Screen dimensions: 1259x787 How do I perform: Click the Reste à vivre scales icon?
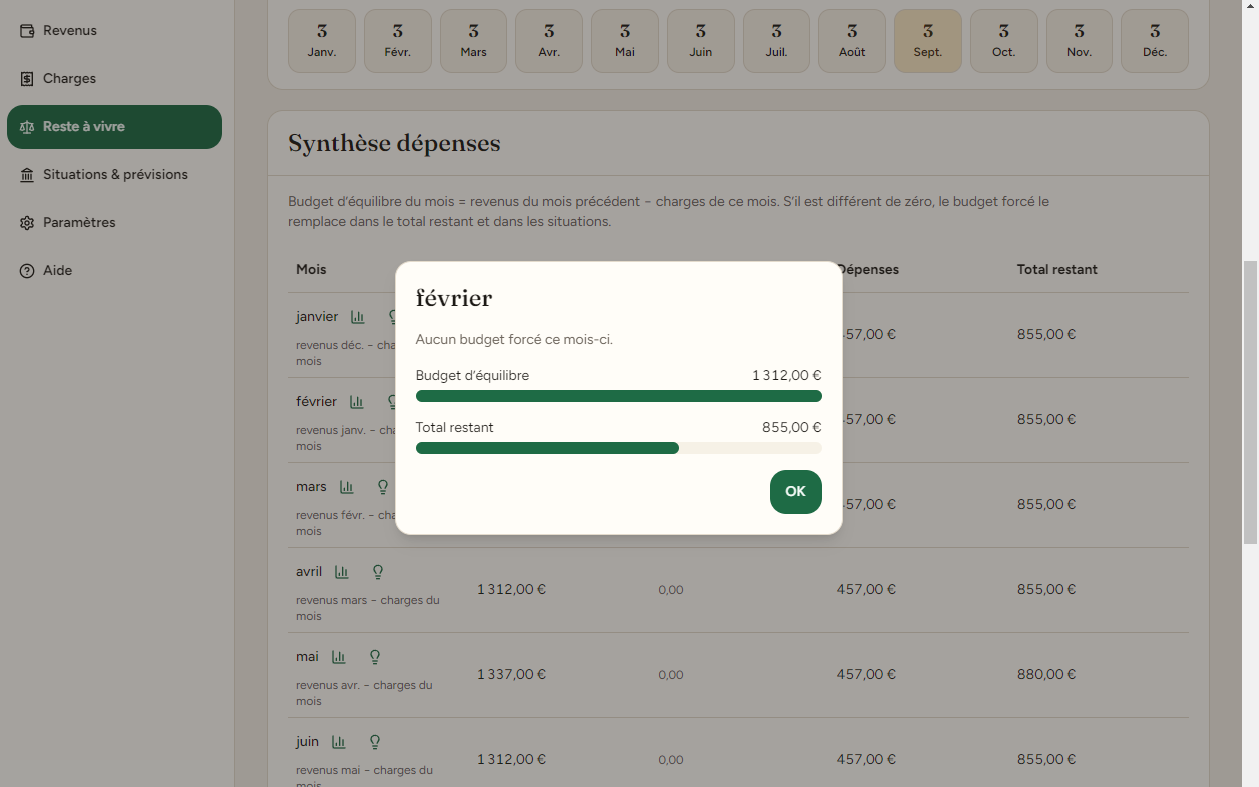tap(27, 127)
